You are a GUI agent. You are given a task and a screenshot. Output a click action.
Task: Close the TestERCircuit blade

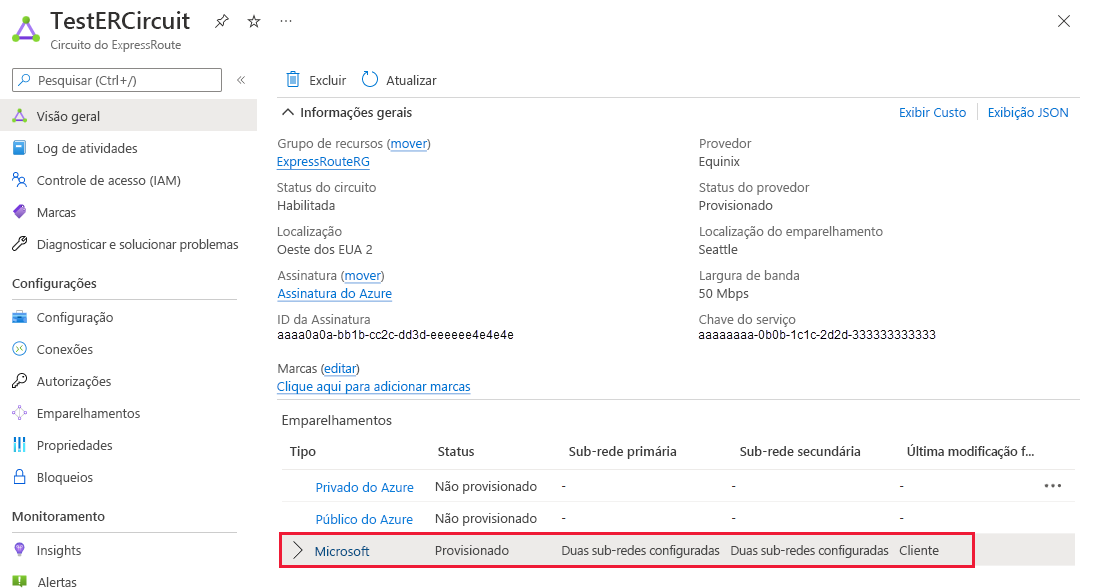point(1064,21)
